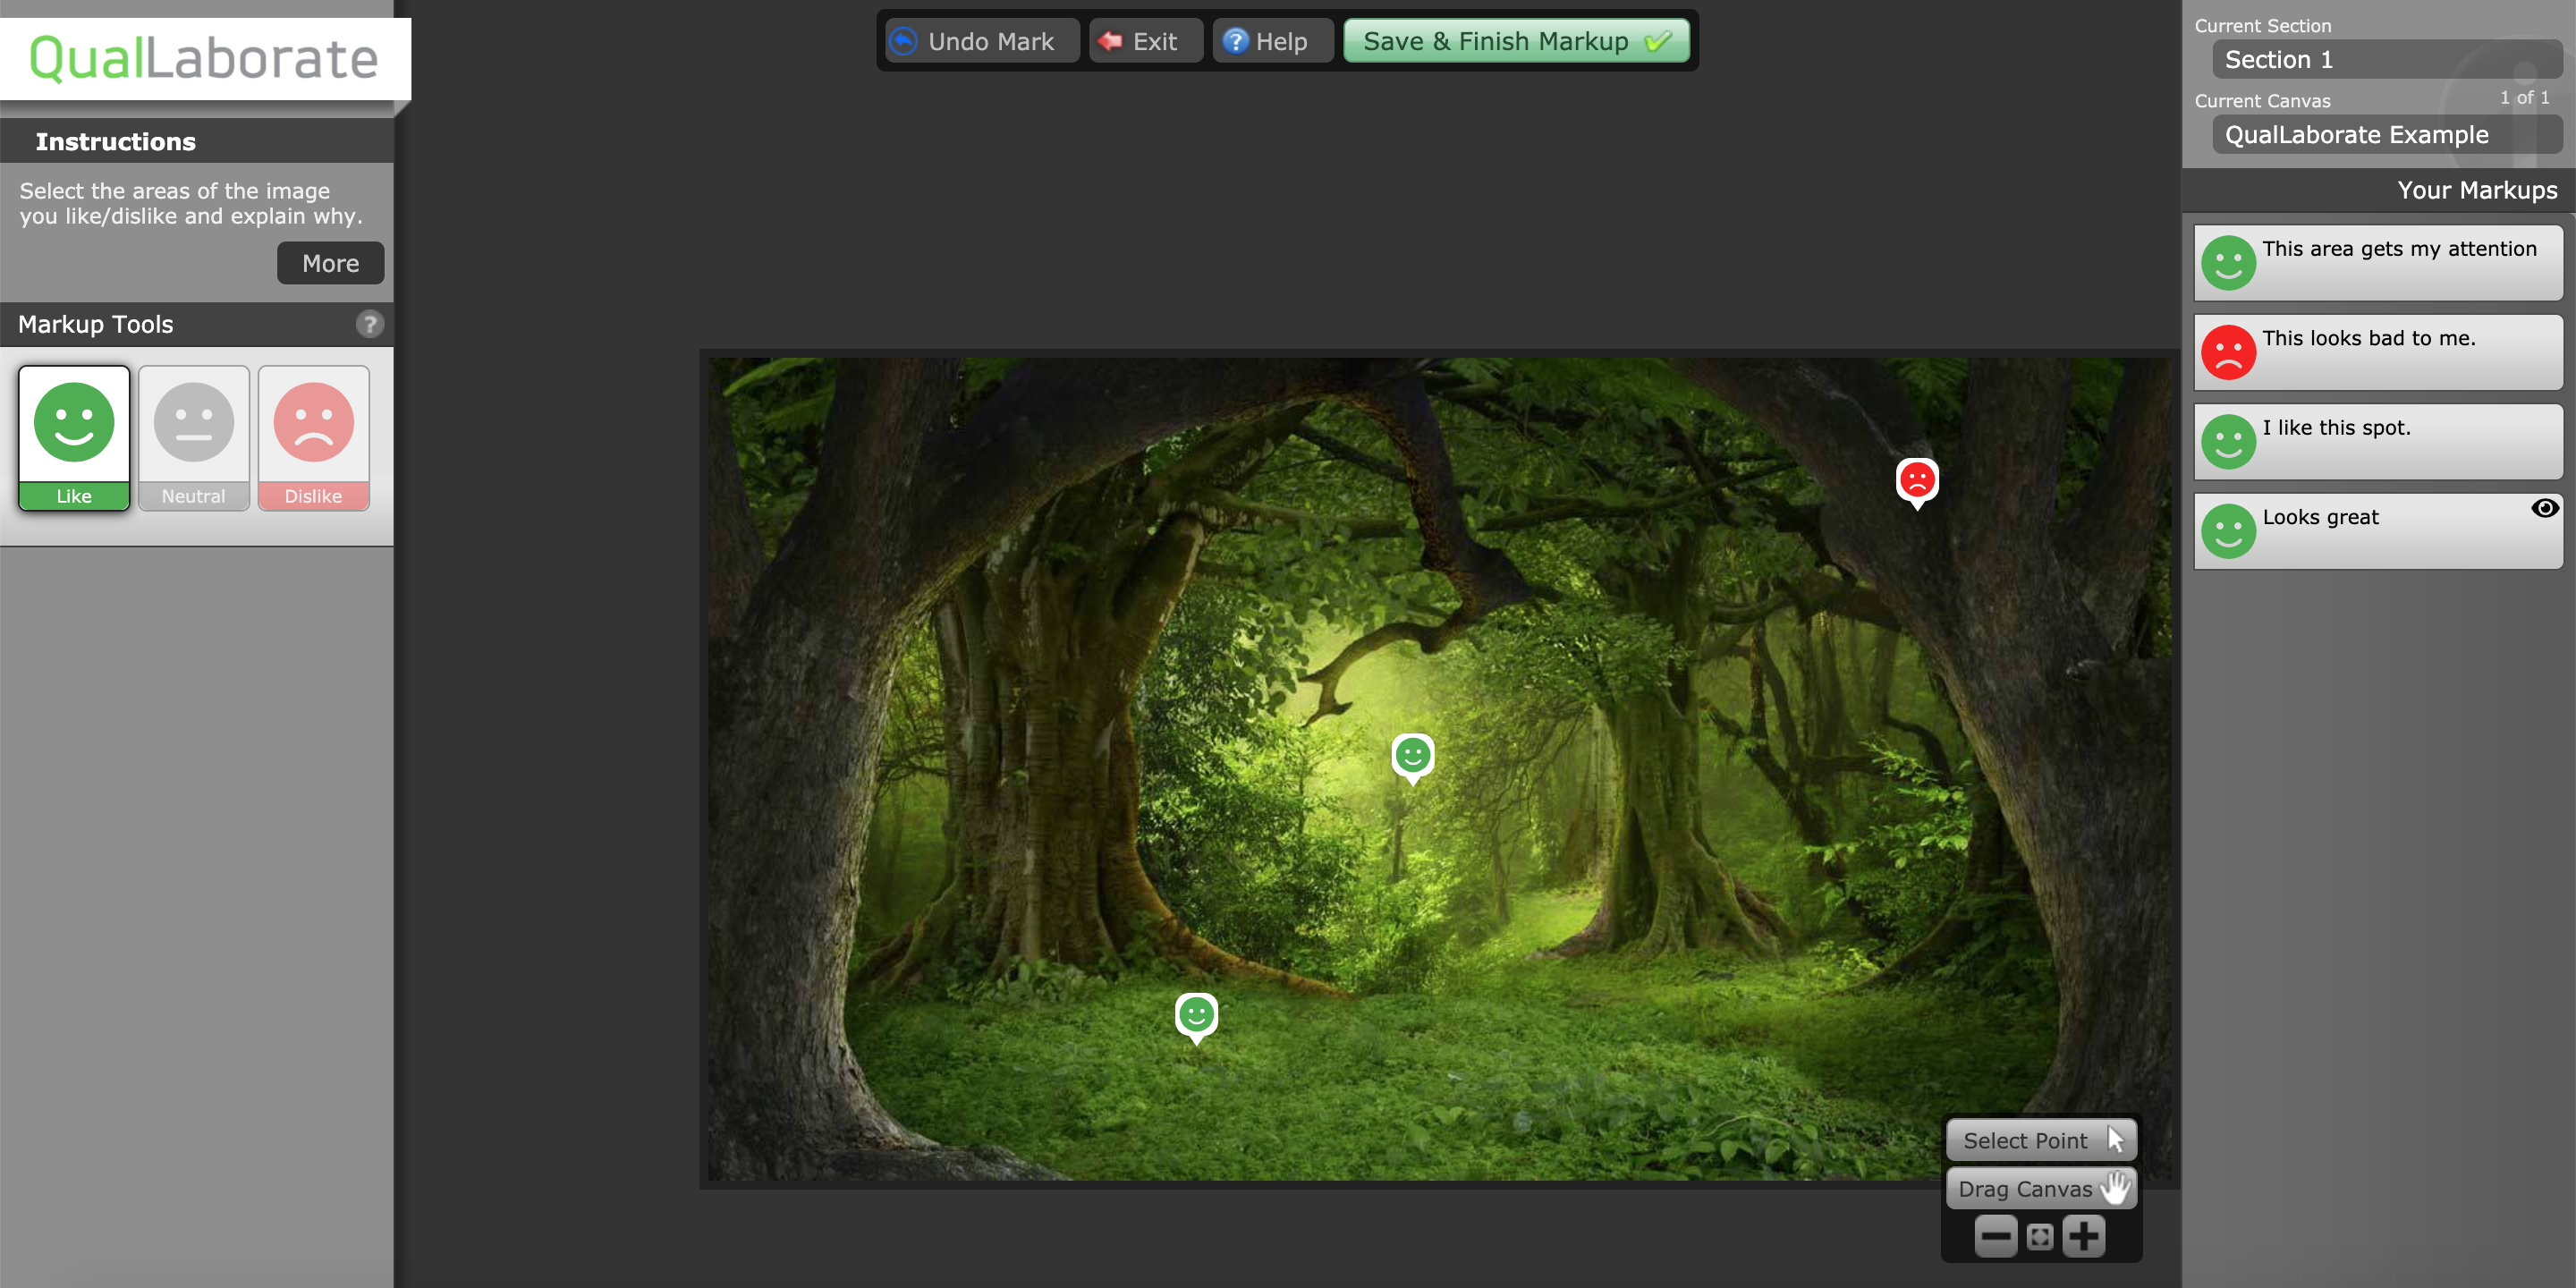The height and width of the screenshot is (1288, 2576).
Task: Expand instructions with the More button
Action: pos(330,263)
